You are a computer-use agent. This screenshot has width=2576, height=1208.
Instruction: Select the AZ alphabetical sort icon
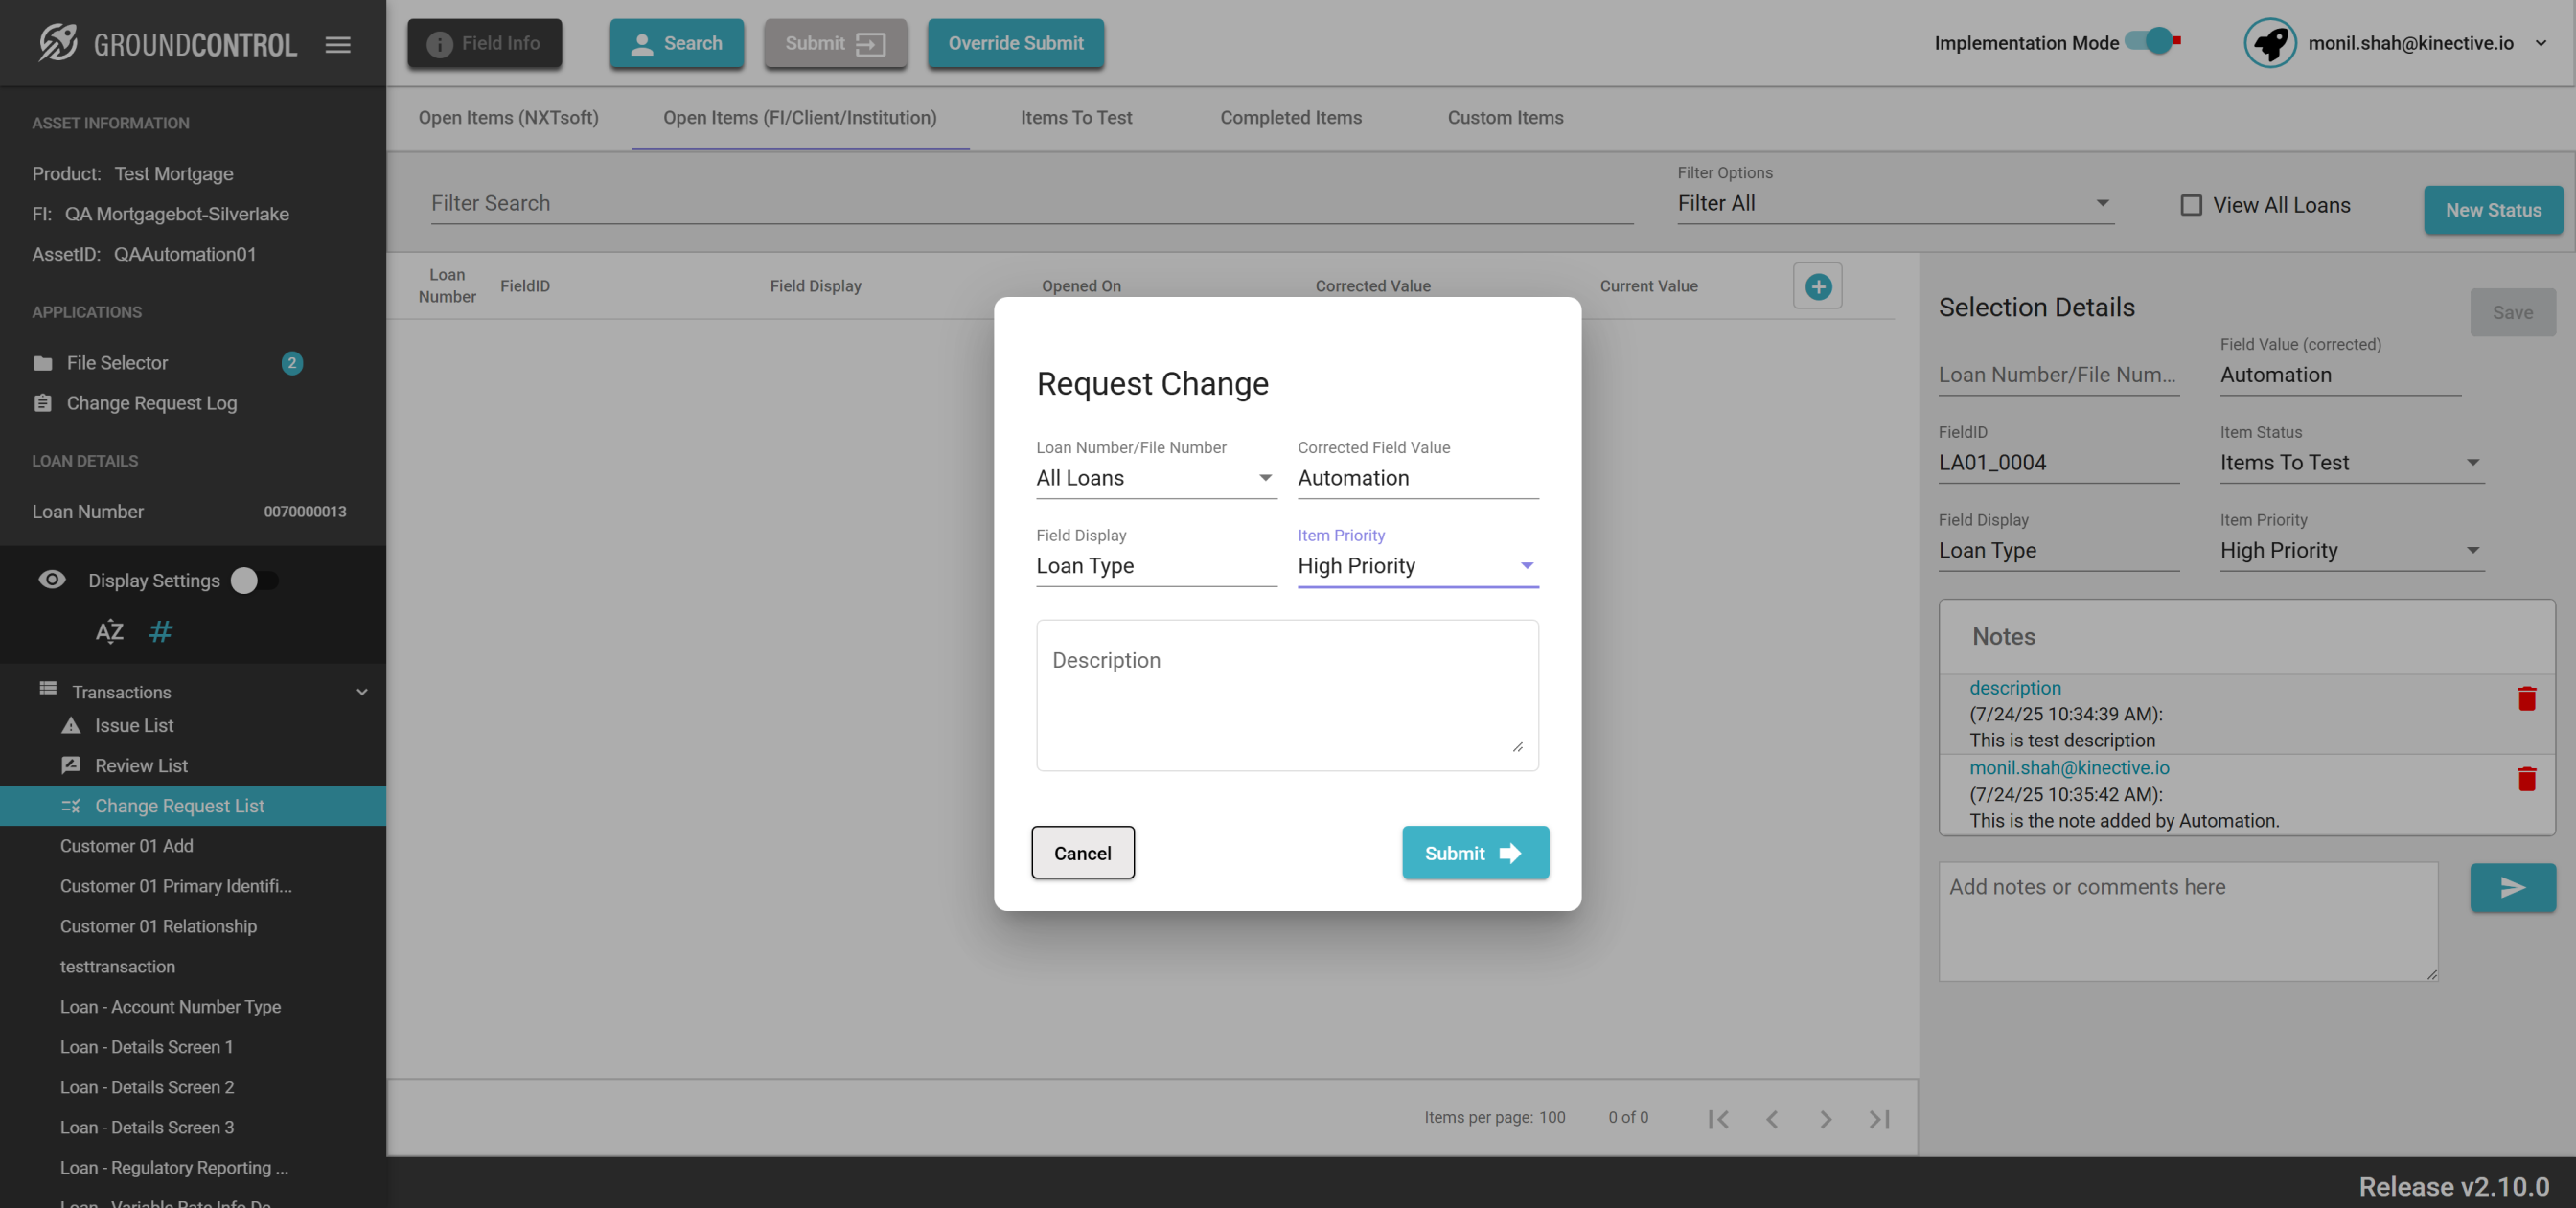[109, 632]
